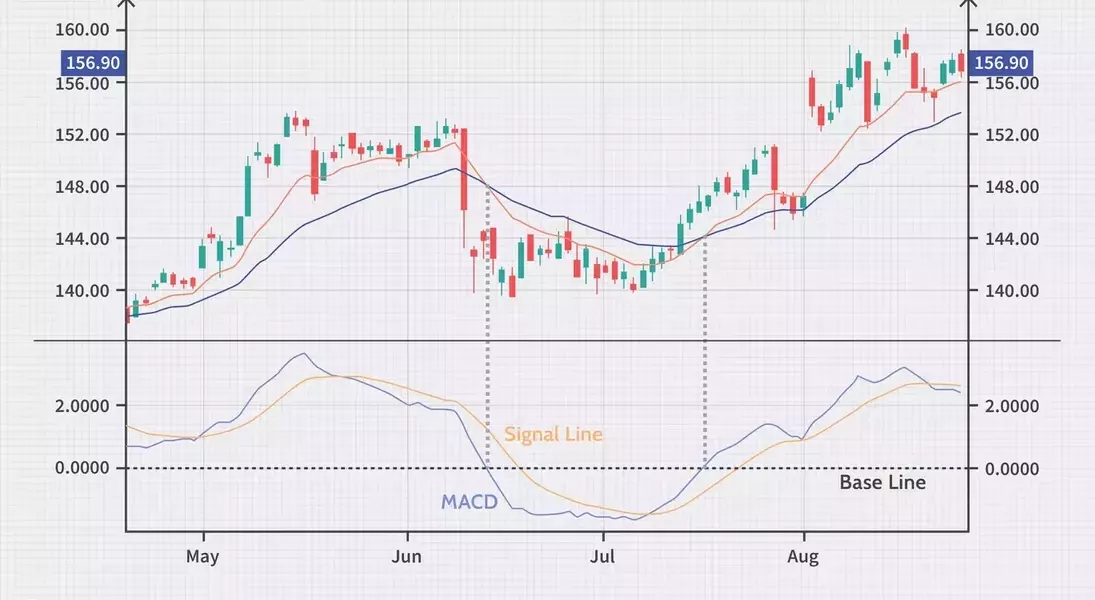Click the orange Signal Line label
Image resolution: width=1095 pixels, height=600 pixels.
click(553, 434)
